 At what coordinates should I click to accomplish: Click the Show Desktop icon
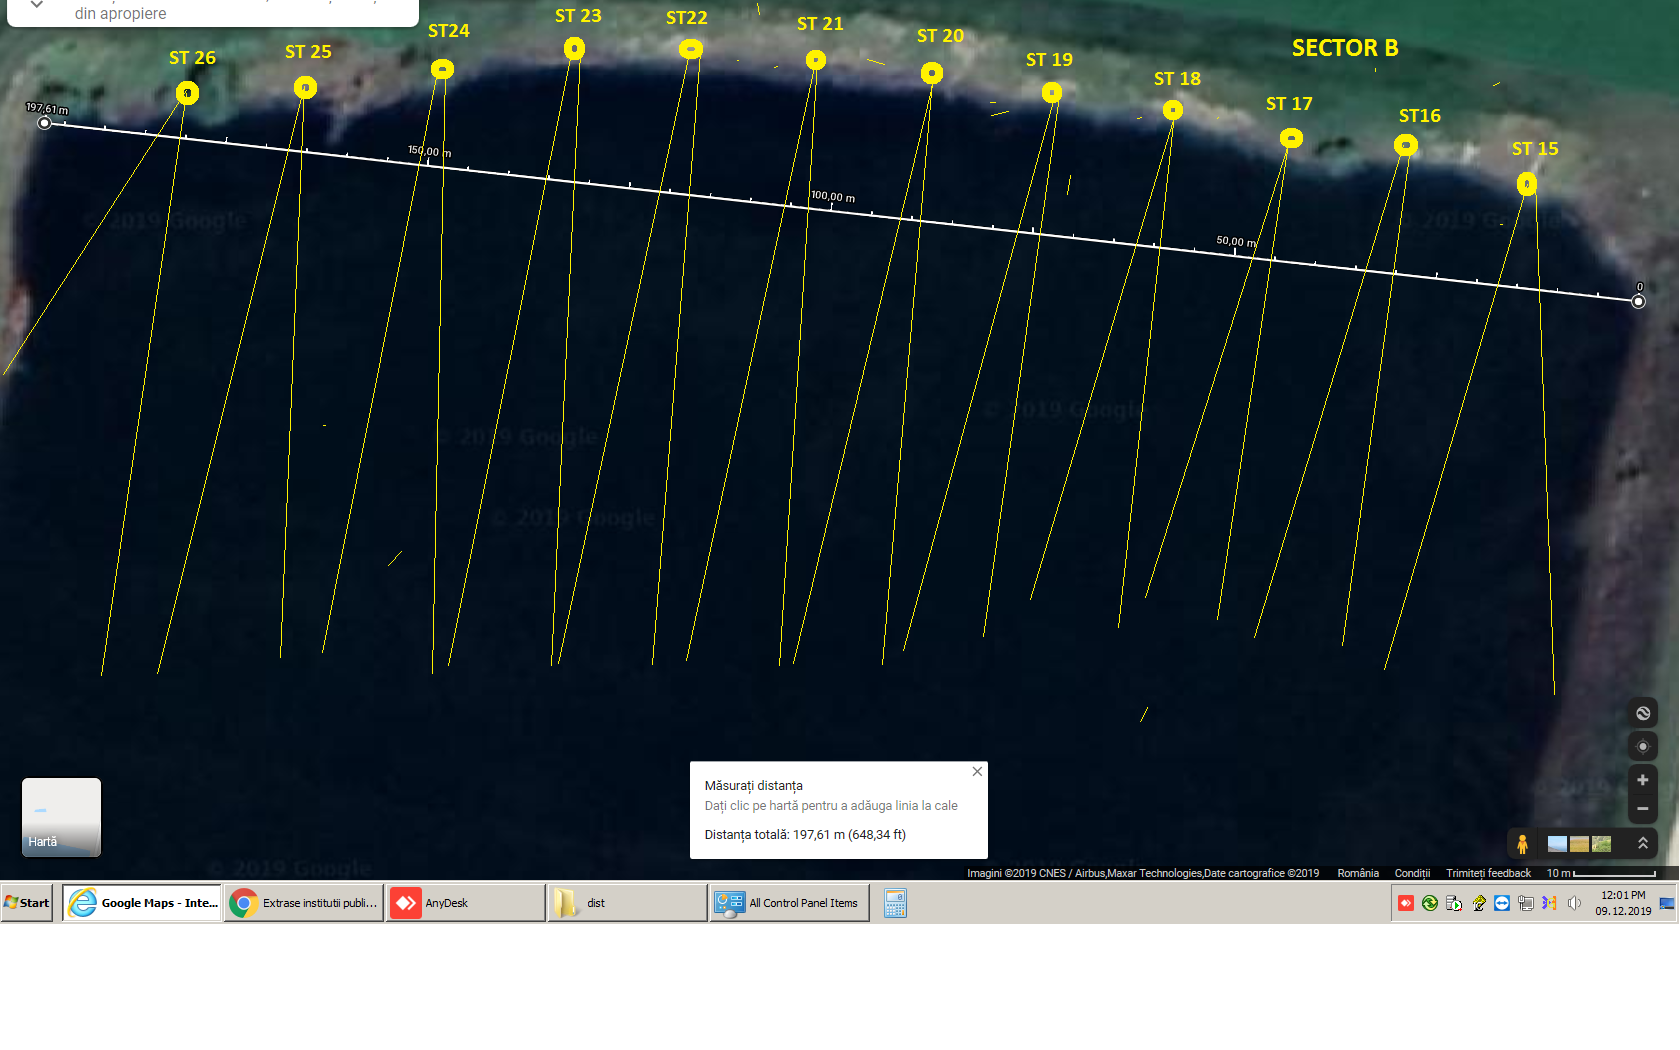pos(1667,903)
